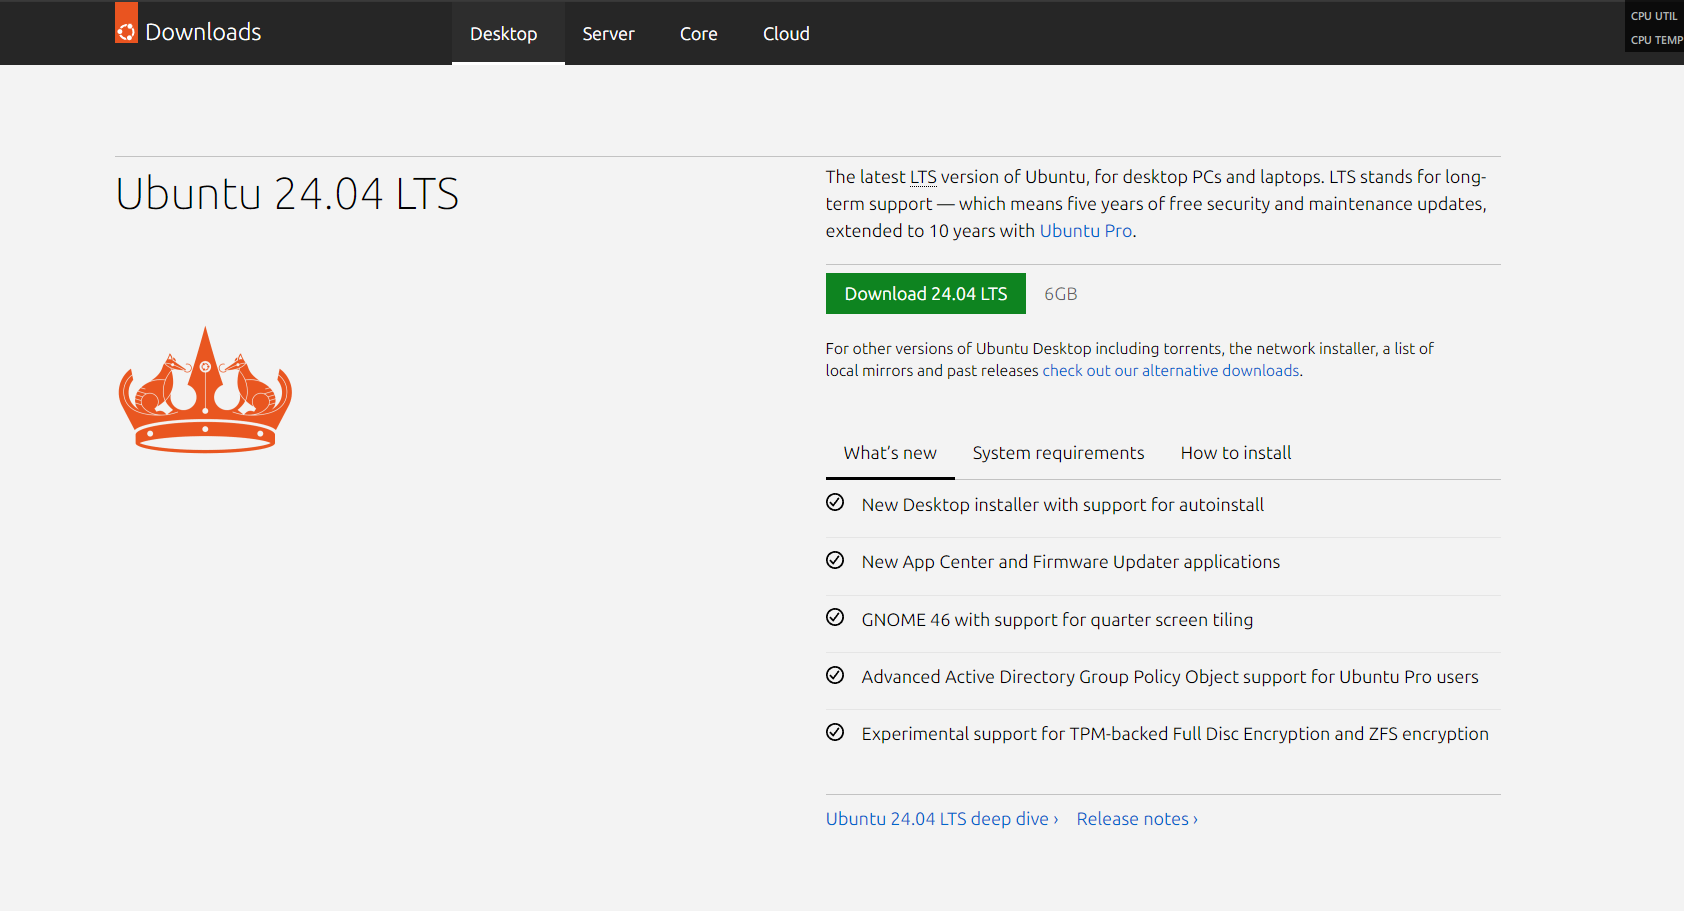Click 'GNOME 46 with support for quarter screen tiling'

[x=1057, y=620]
